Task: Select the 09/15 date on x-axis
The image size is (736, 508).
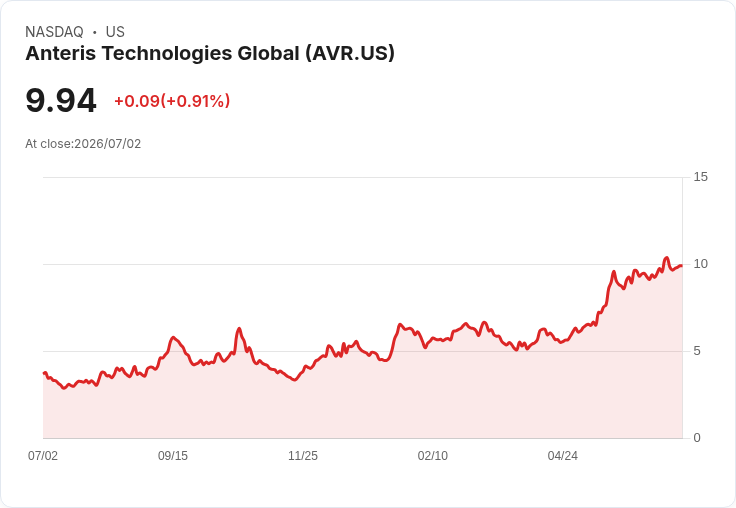Action: (x=173, y=456)
